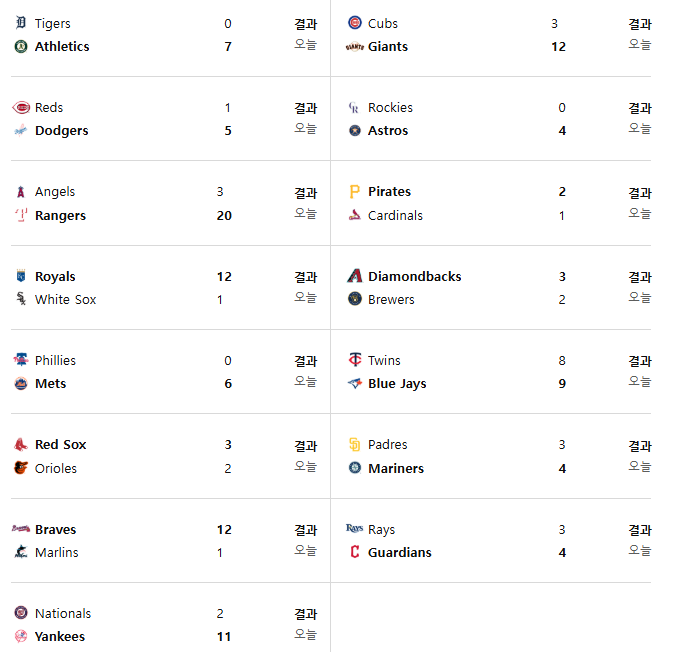Click the Cubs team logo

354,22
